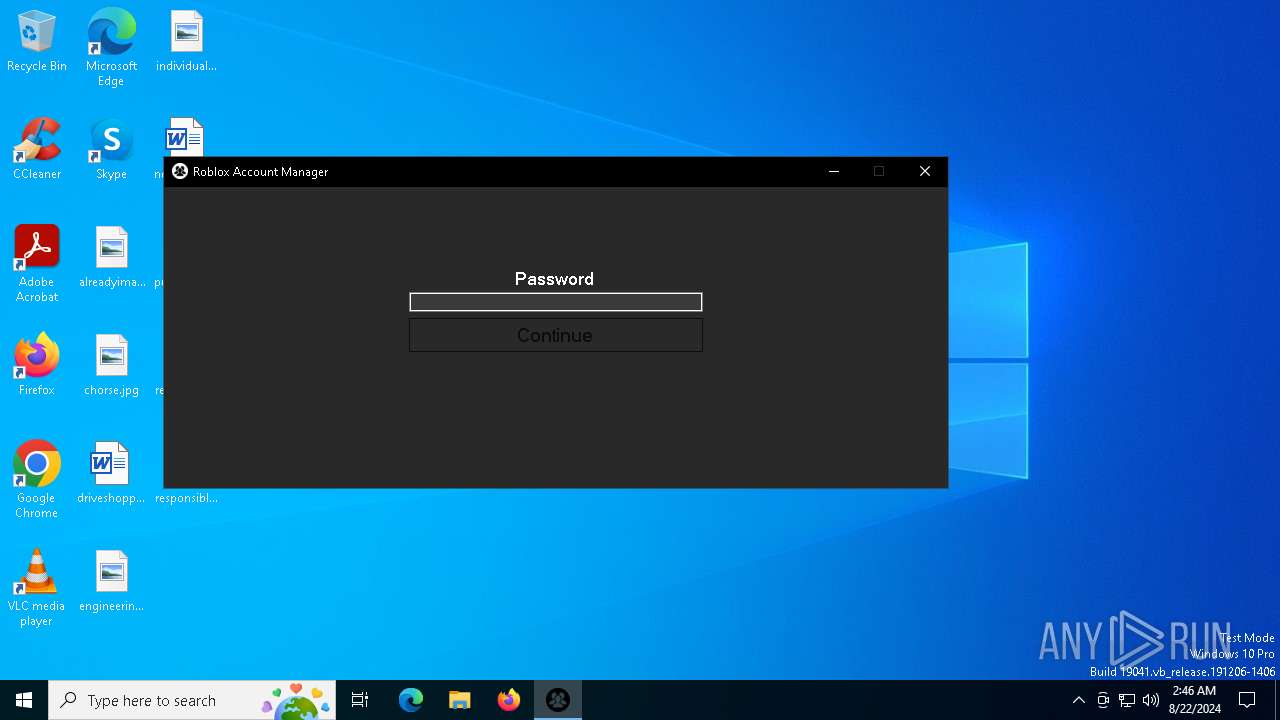
Task: Select driveshopp... Word document on desktop
Action: coord(111,474)
